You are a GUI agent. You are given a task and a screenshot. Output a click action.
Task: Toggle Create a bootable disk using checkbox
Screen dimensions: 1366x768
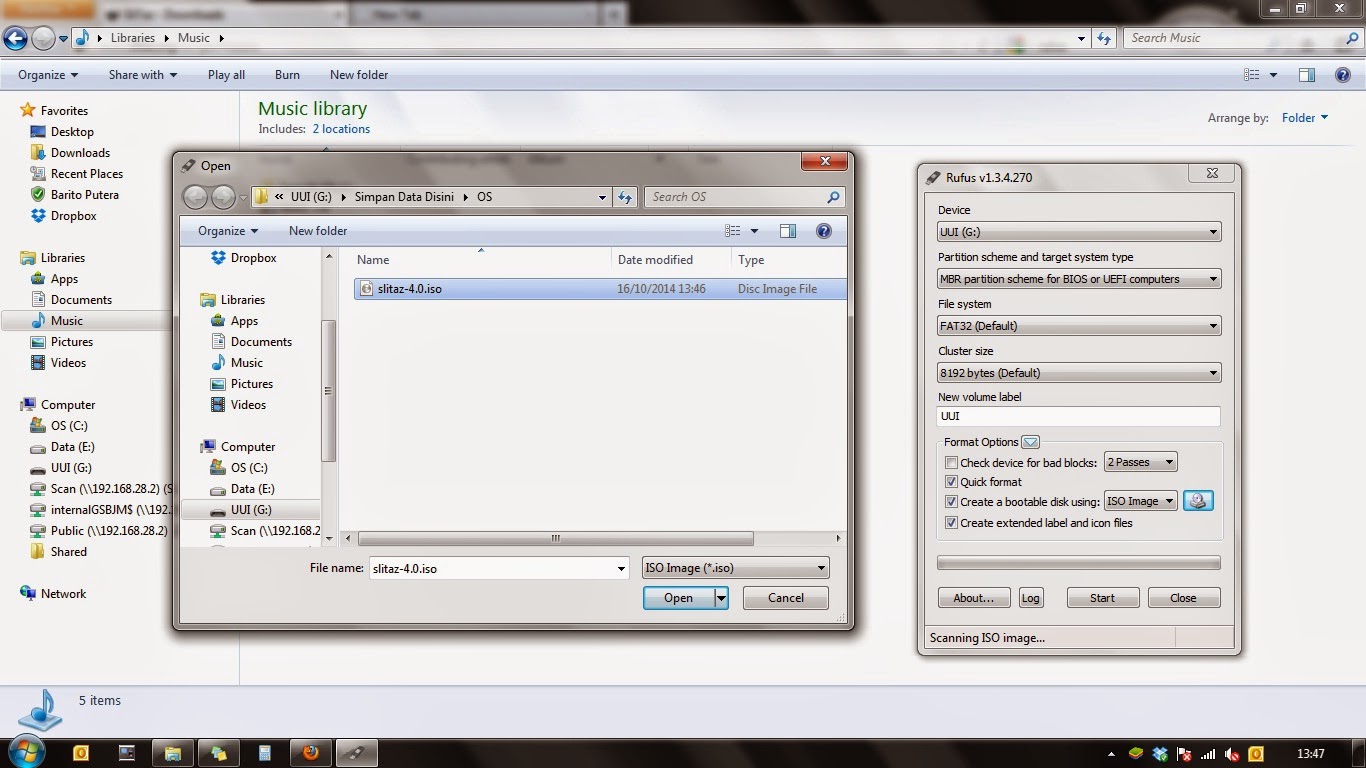[951, 502]
